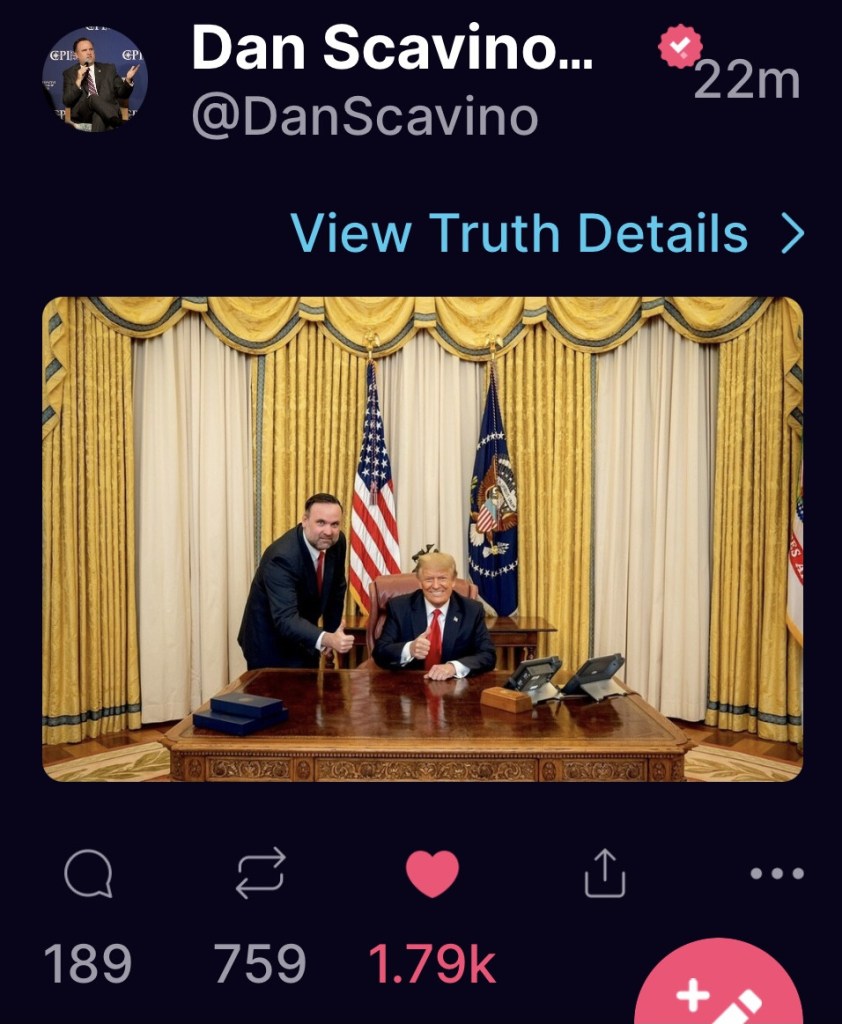Screen dimensions: 842x1024
Task: Expand details with the blue chevron arrow
Action: pyautogui.click(x=793, y=235)
